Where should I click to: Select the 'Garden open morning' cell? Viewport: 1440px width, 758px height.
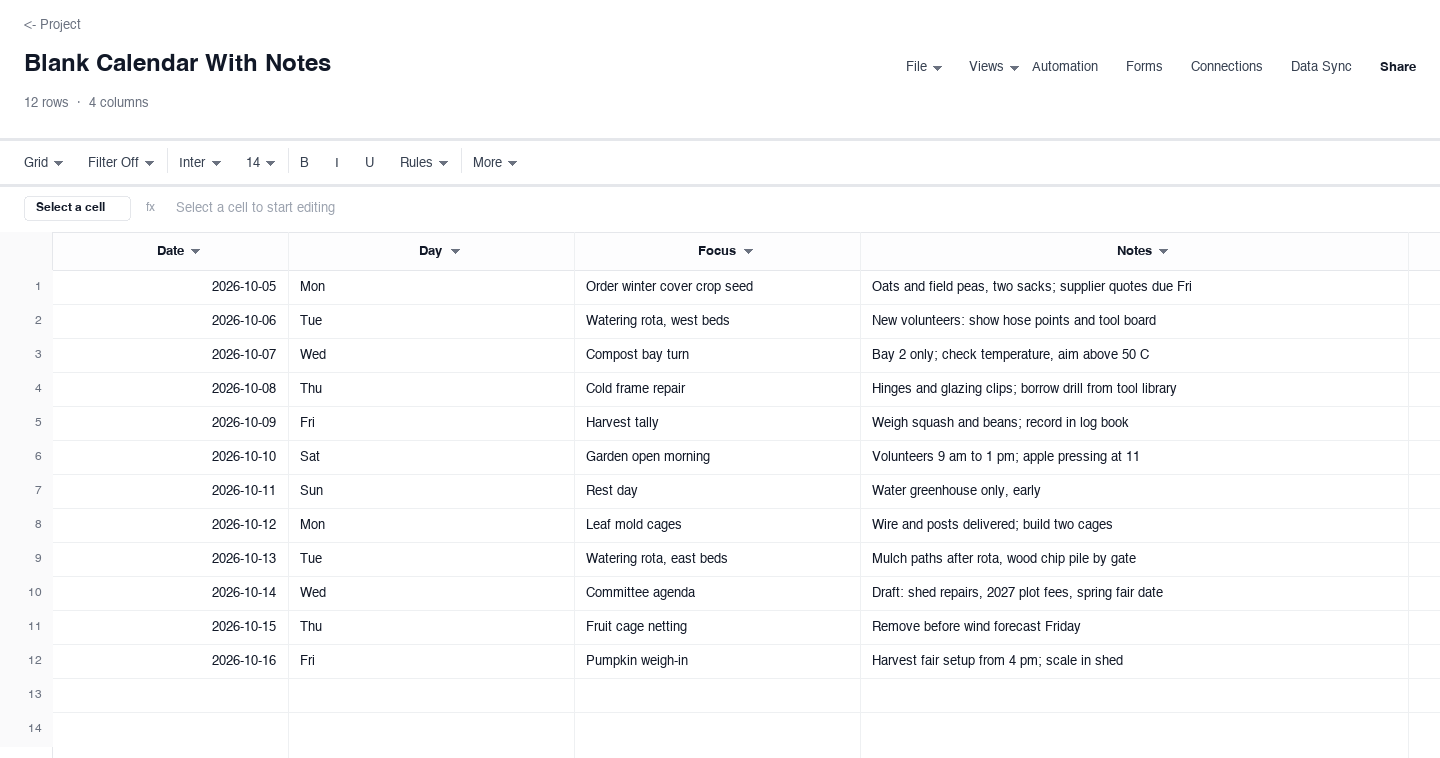click(717, 457)
